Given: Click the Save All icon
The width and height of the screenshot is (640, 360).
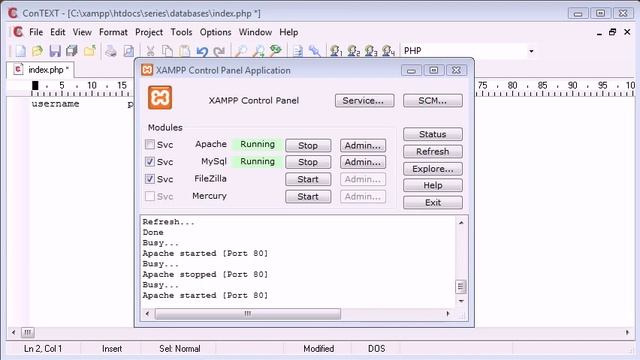Looking at the screenshot, I should tap(72, 51).
